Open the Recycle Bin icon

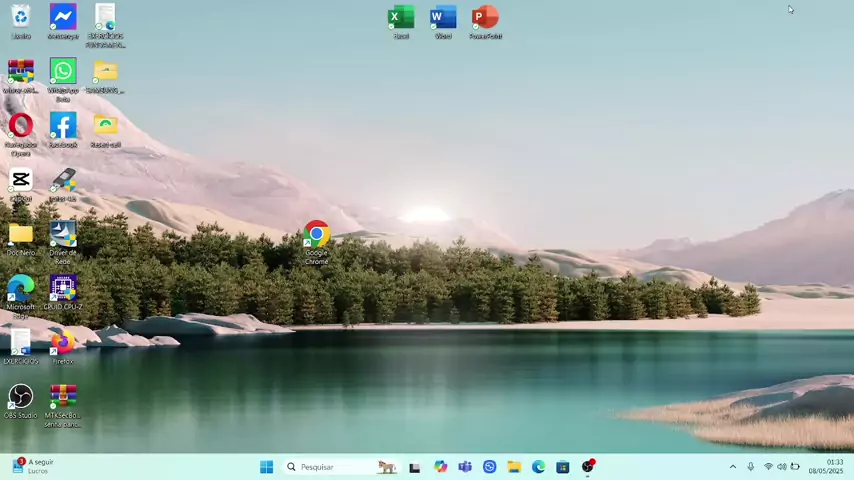(x=20, y=18)
